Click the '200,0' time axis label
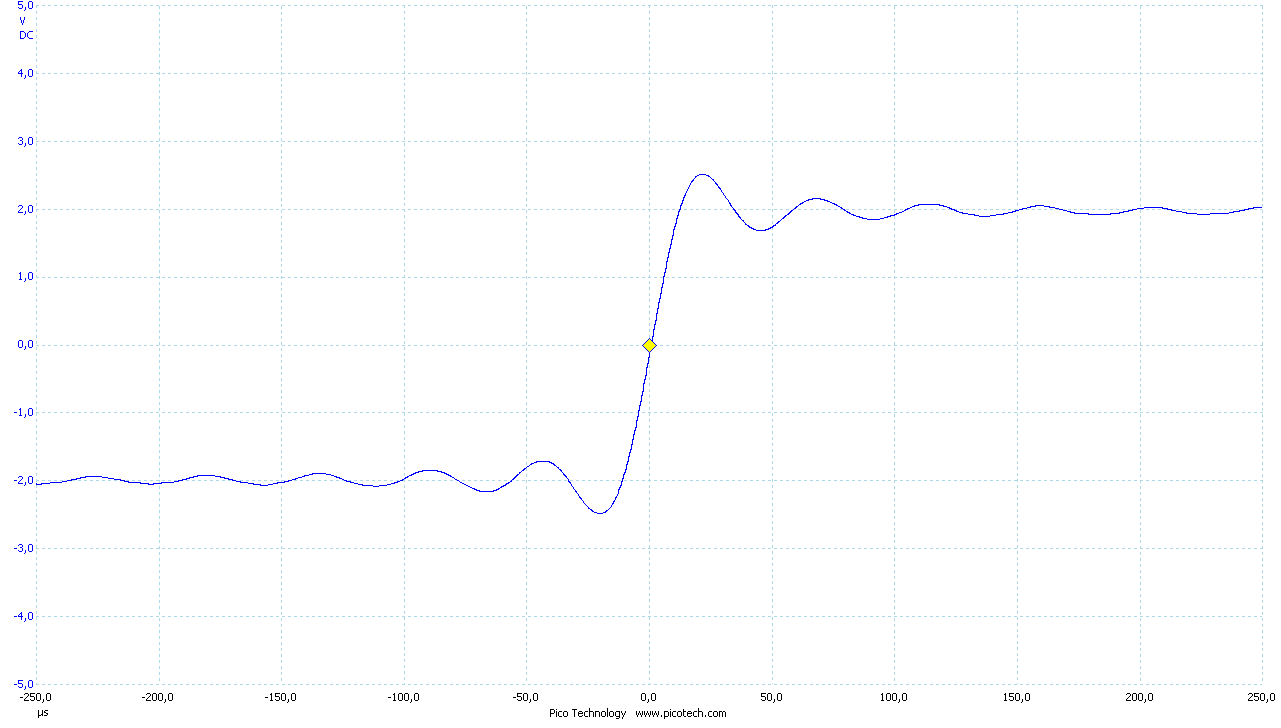 (1140, 697)
